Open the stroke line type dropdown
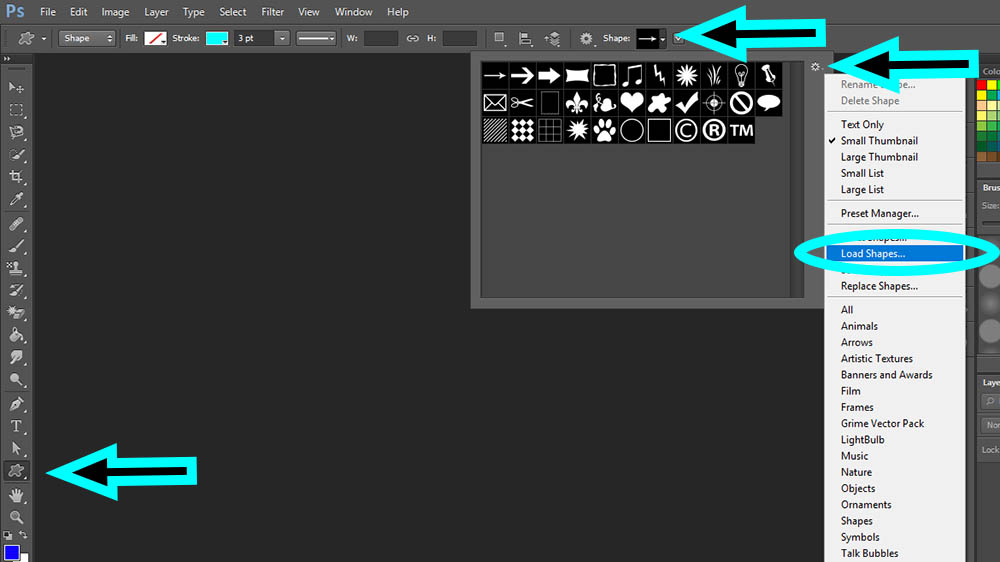 click(316, 38)
